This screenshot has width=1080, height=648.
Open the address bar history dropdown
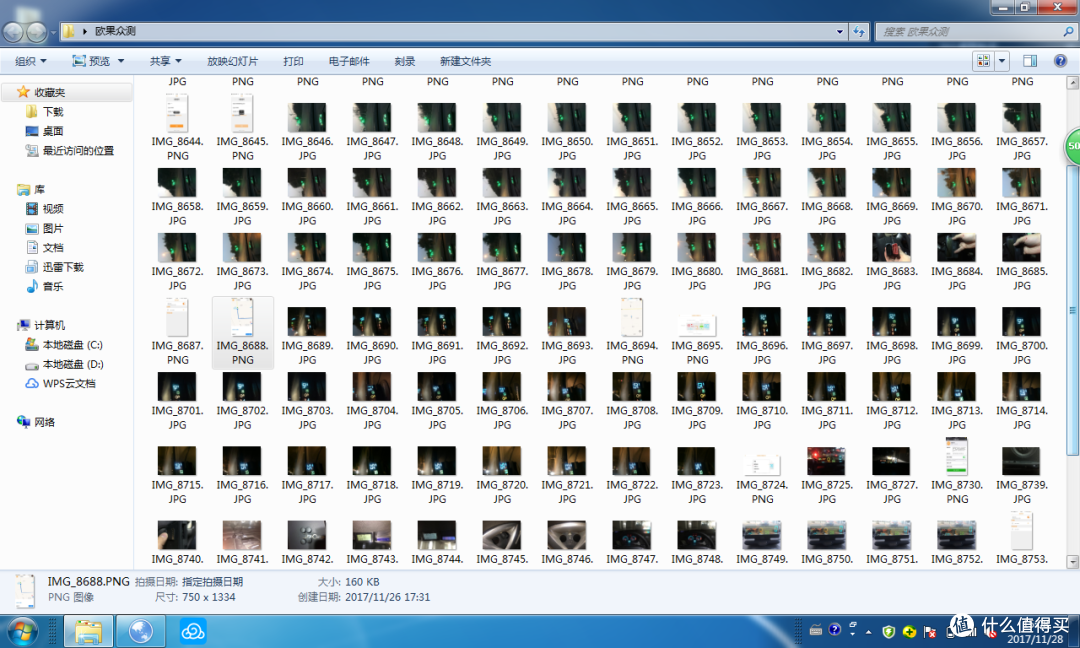(x=839, y=32)
